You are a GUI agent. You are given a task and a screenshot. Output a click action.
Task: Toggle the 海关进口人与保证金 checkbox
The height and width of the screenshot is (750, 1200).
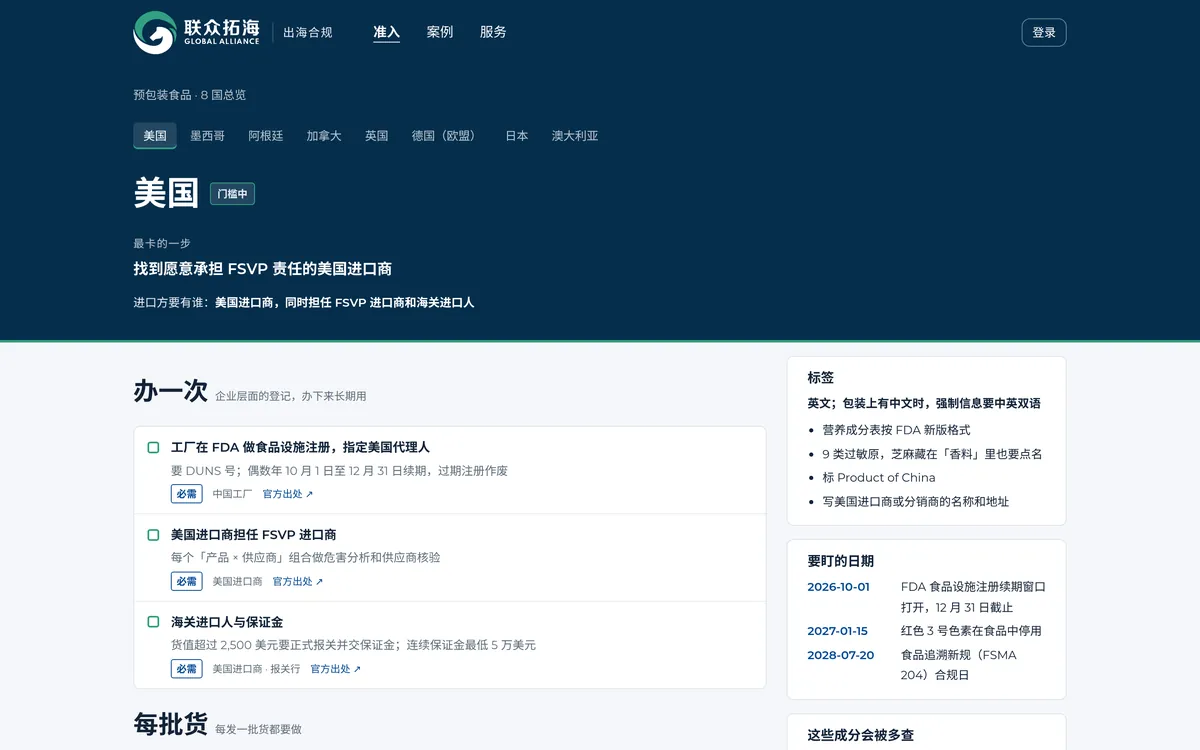153,622
